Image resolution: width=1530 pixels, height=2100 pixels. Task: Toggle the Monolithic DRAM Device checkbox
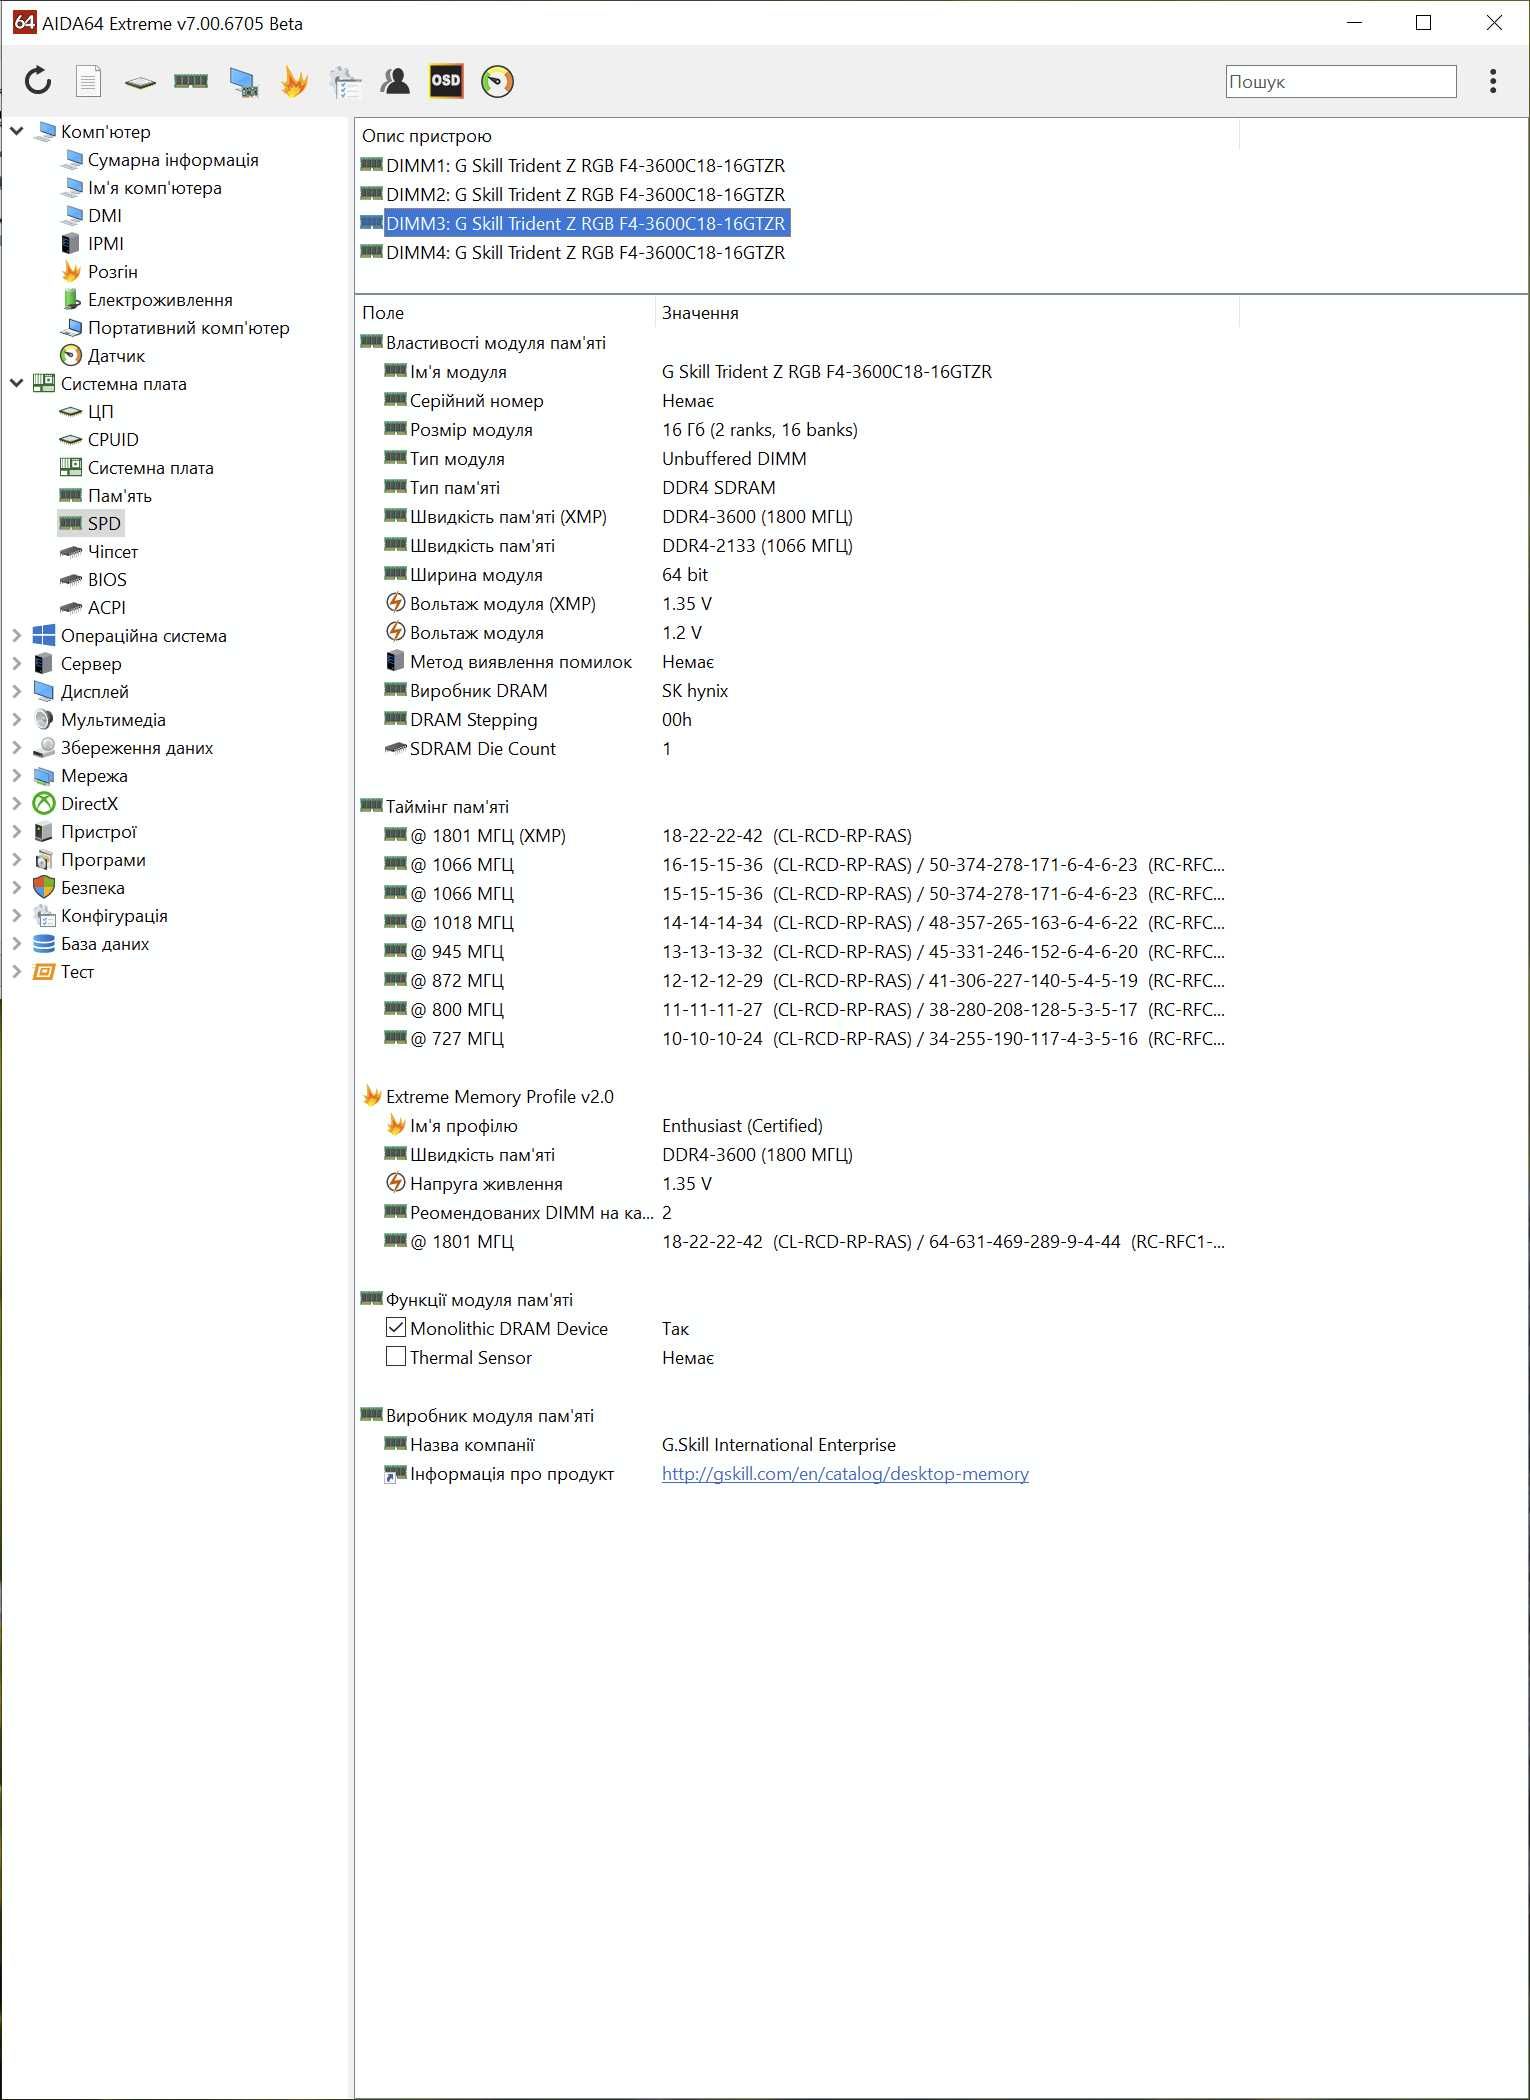396,1328
